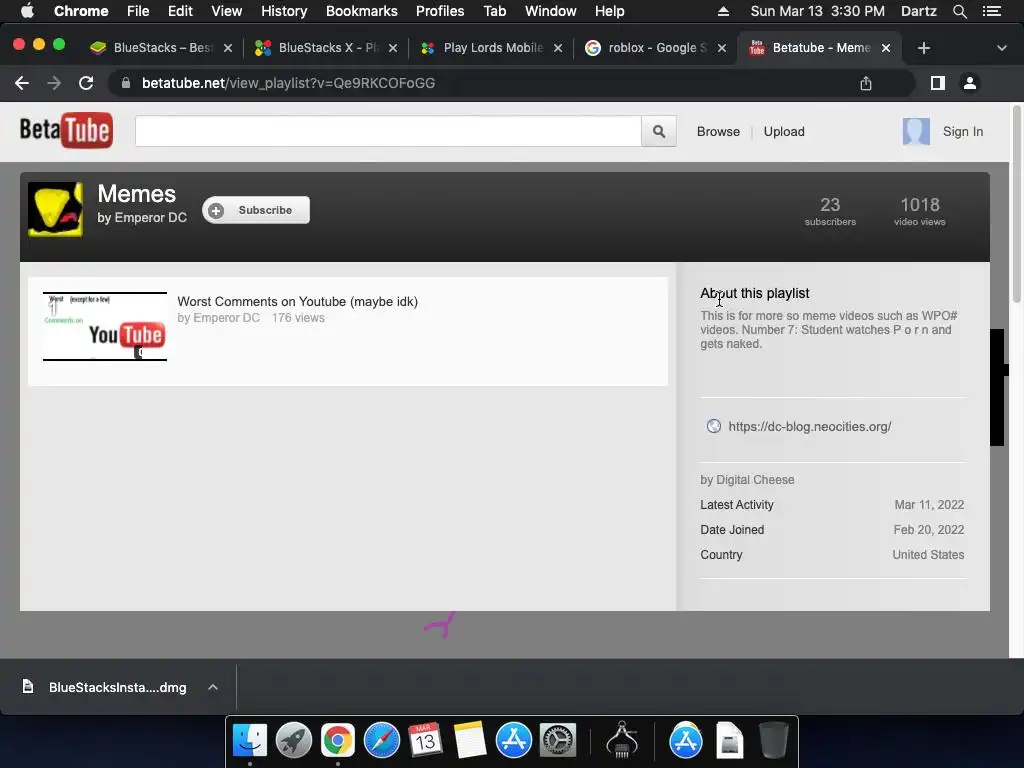Click the Dartz user name in menu bar
The width and height of the screenshot is (1024, 768).
[x=919, y=11]
